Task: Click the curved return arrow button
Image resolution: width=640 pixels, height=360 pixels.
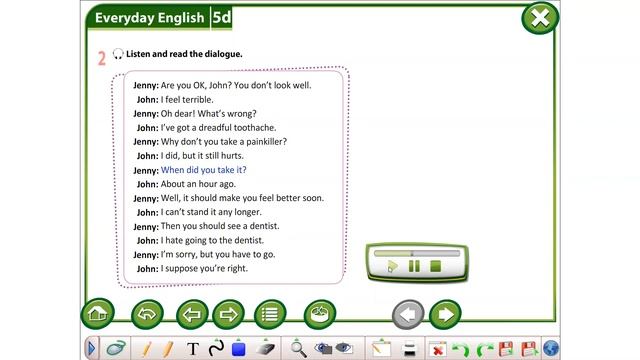Action: coord(147,314)
